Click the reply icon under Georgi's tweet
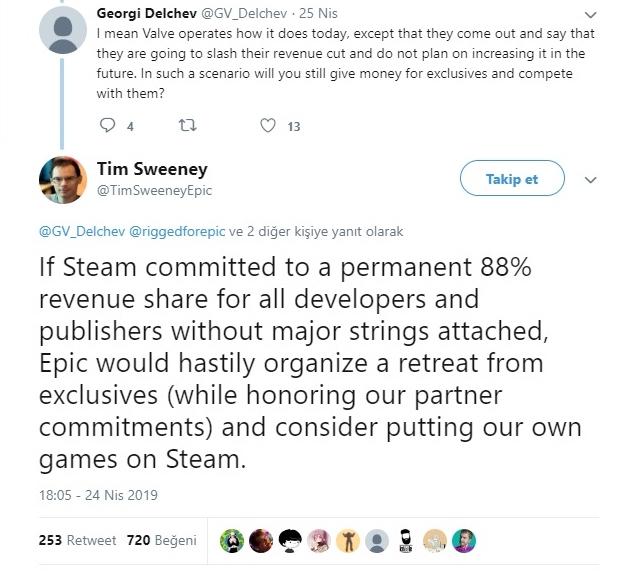The image size is (633, 570). (109, 126)
